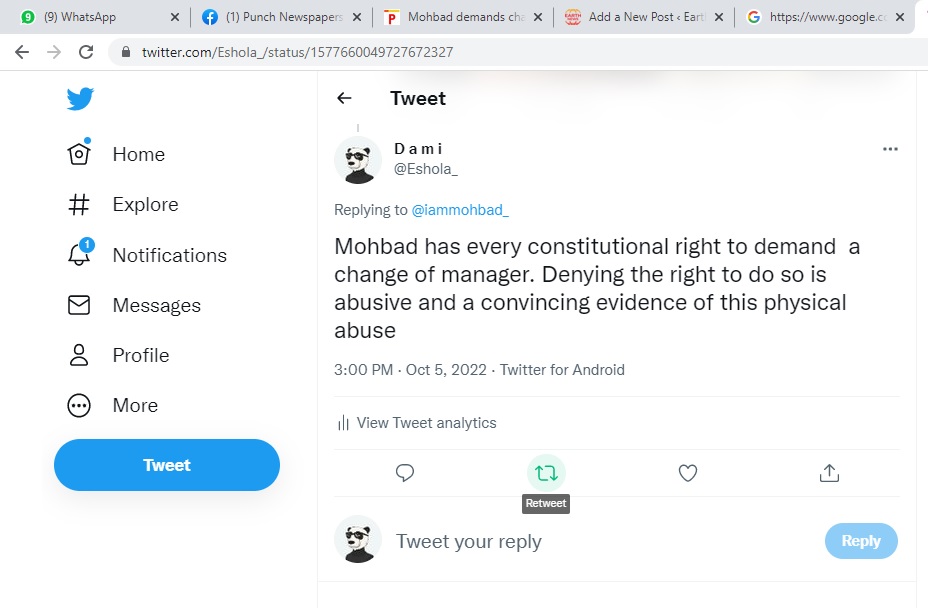Open tweet options three-dot menu
This screenshot has height=608, width=928.
890,149
